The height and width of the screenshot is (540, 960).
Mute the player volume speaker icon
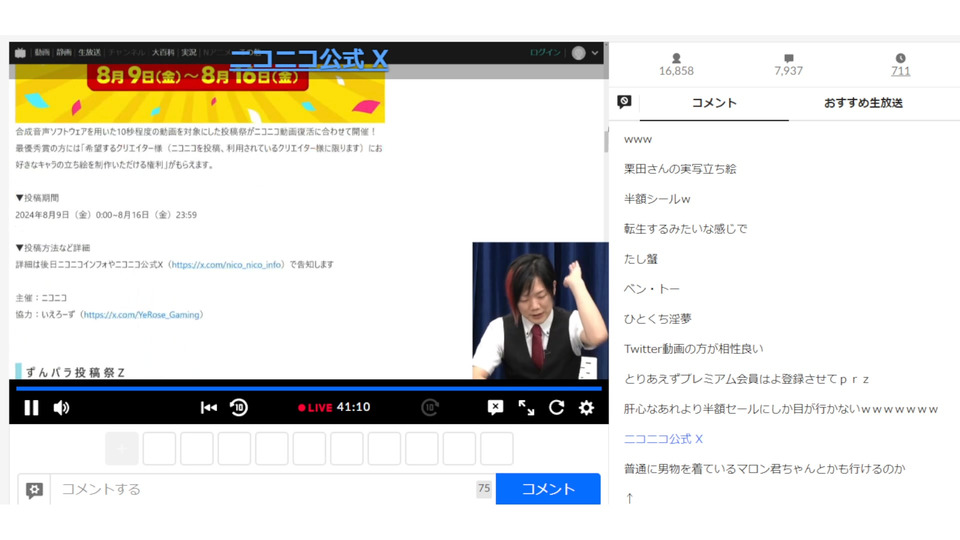[61, 408]
